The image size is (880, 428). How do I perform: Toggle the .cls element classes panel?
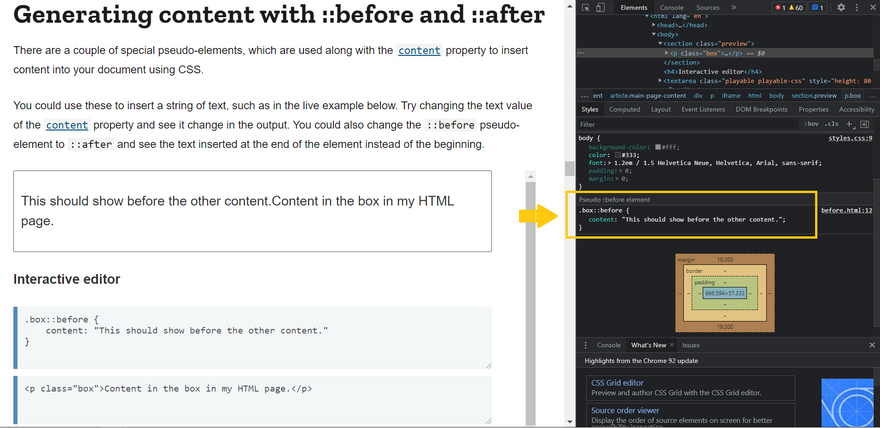[x=831, y=124]
